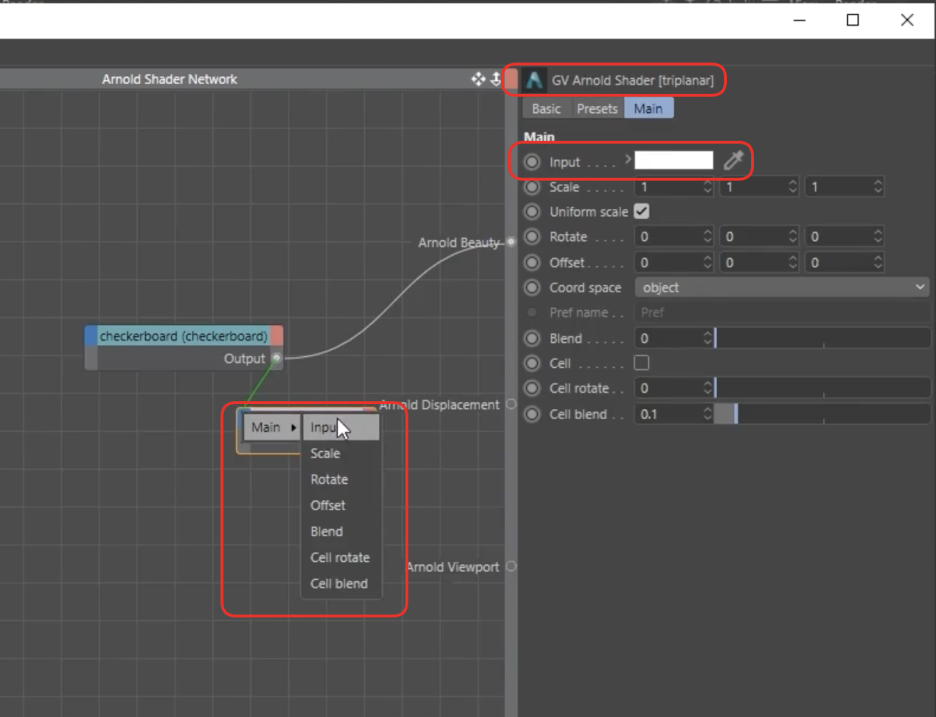Choose Cell blend from the port submenu
936x717 pixels.
click(341, 584)
